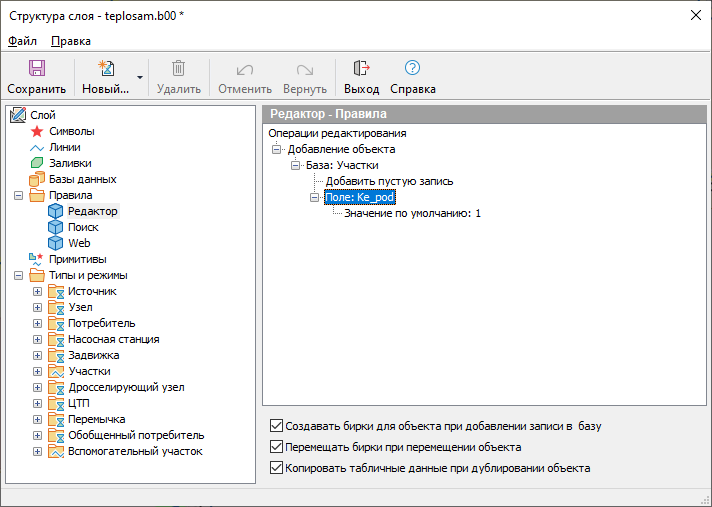Collapse the Правила folder node
This screenshot has height=507, width=712.
tap(20, 195)
